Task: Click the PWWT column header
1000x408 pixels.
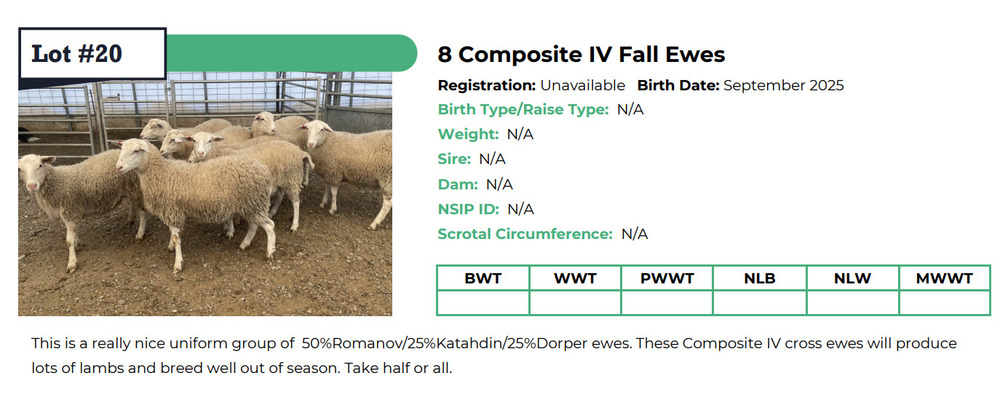Action: click(667, 278)
